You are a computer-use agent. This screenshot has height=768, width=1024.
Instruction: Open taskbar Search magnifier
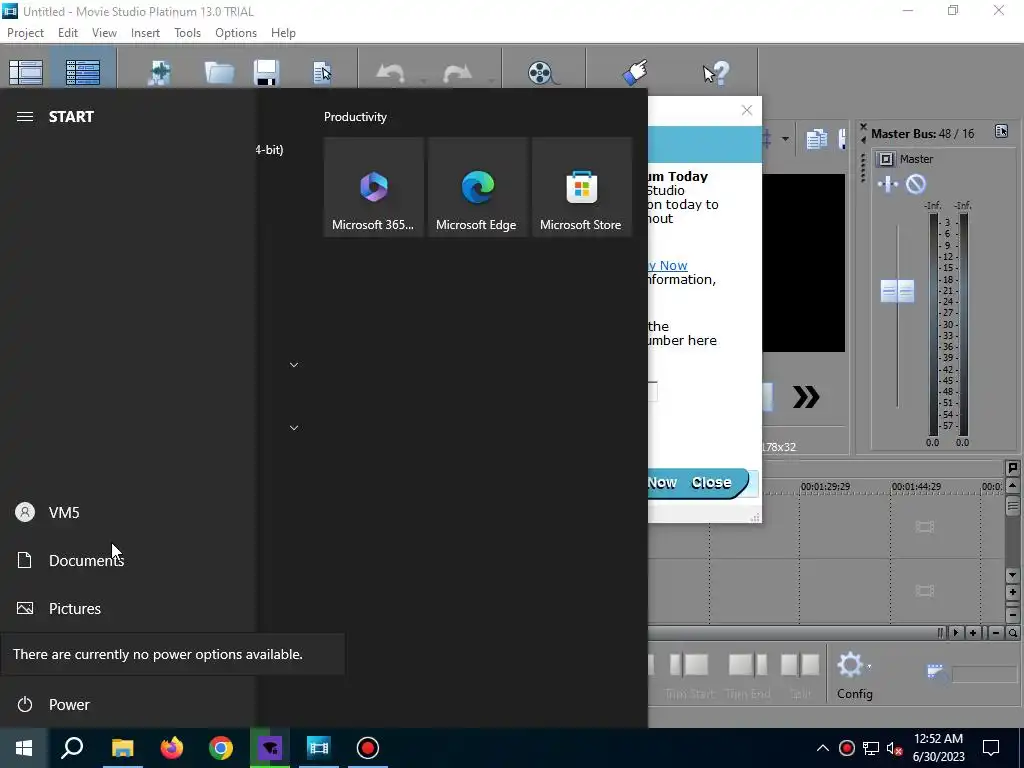pos(72,748)
